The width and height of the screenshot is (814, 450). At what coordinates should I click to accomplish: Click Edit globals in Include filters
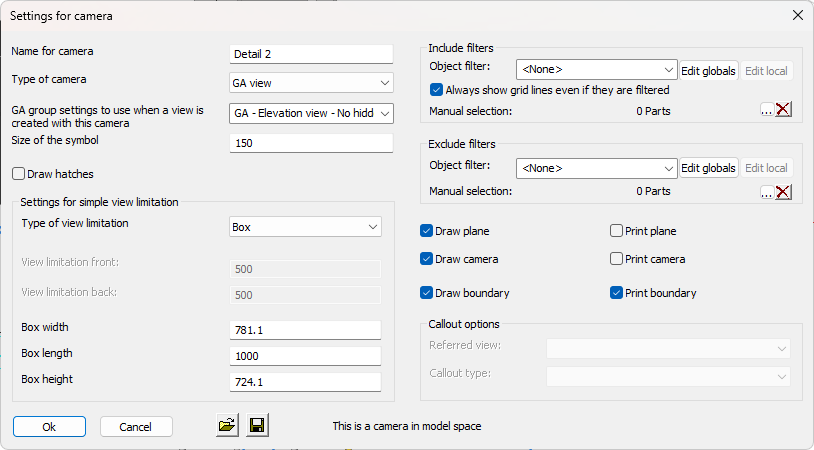click(x=708, y=70)
